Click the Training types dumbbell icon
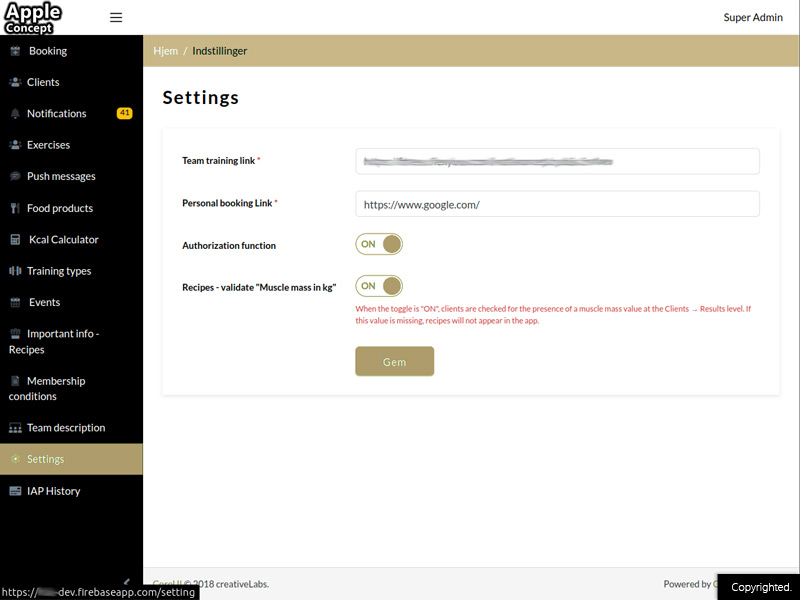This screenshot has width=800, height=600. pyautogui.click(x=15, y=271)
